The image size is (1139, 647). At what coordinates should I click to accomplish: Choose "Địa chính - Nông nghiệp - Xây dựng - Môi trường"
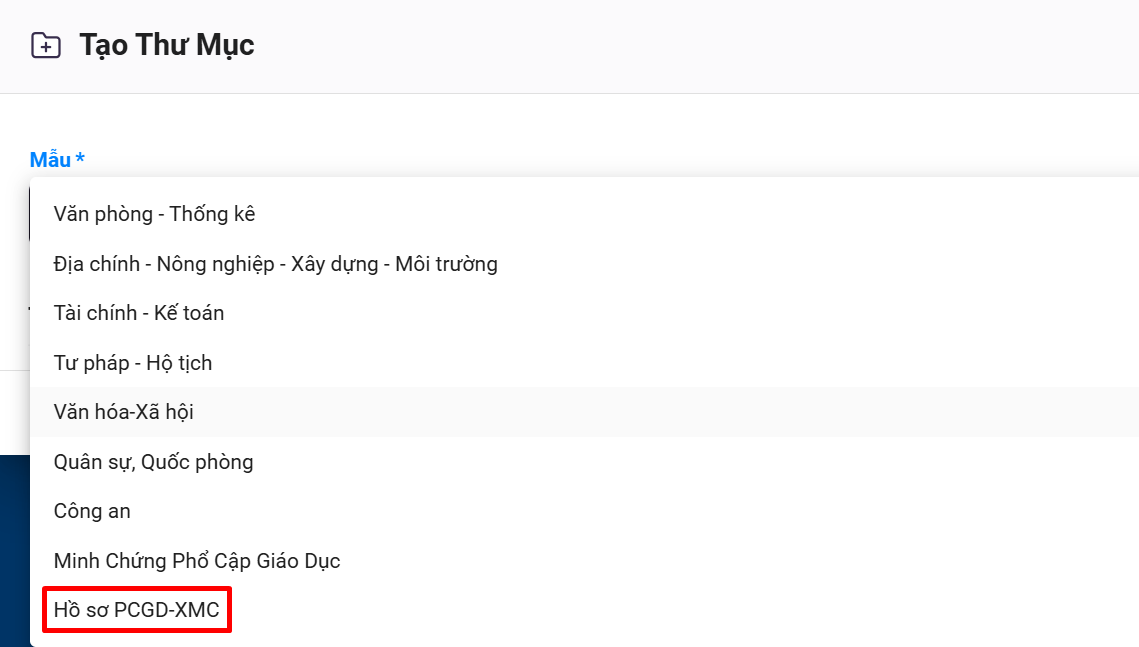pos(276,264)
